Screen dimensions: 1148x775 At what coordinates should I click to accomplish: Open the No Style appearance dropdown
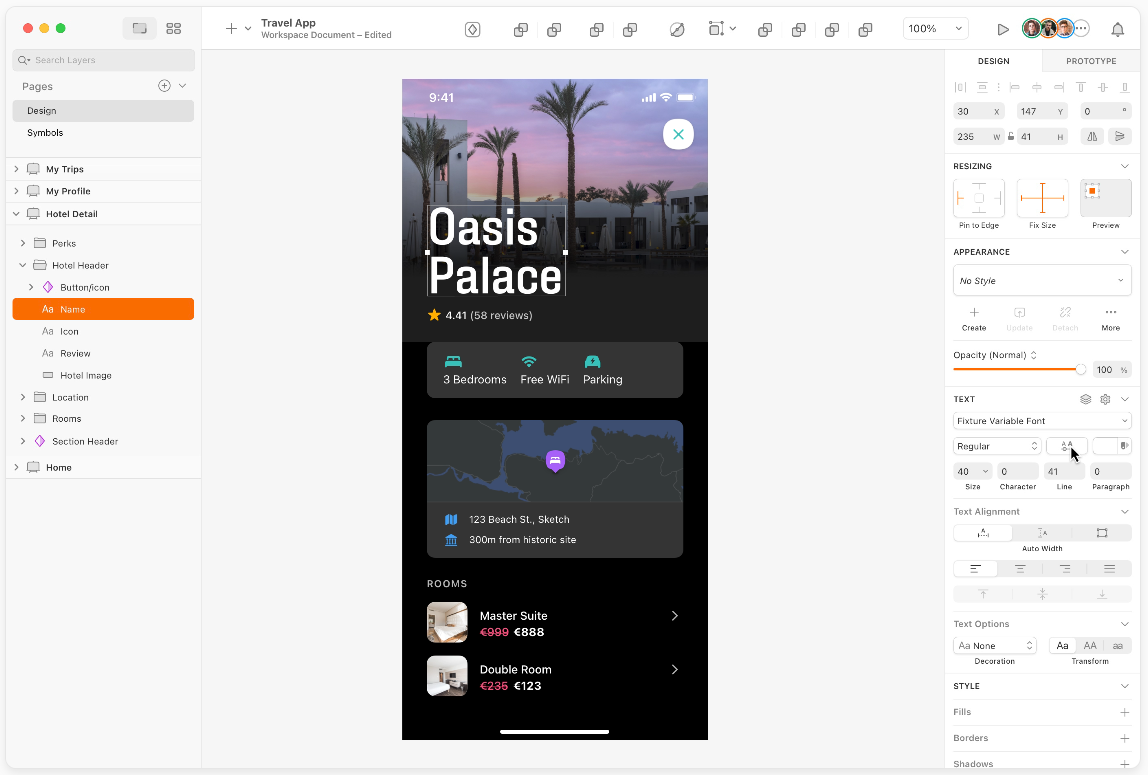pos(1042,280)
